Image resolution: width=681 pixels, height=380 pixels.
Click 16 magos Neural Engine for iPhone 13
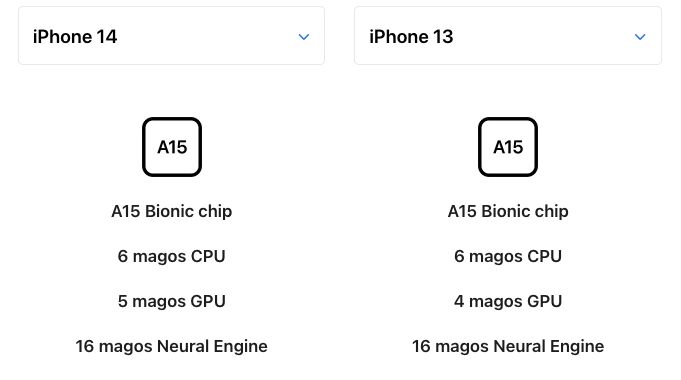pyautogui.click(x=508, y=346)
